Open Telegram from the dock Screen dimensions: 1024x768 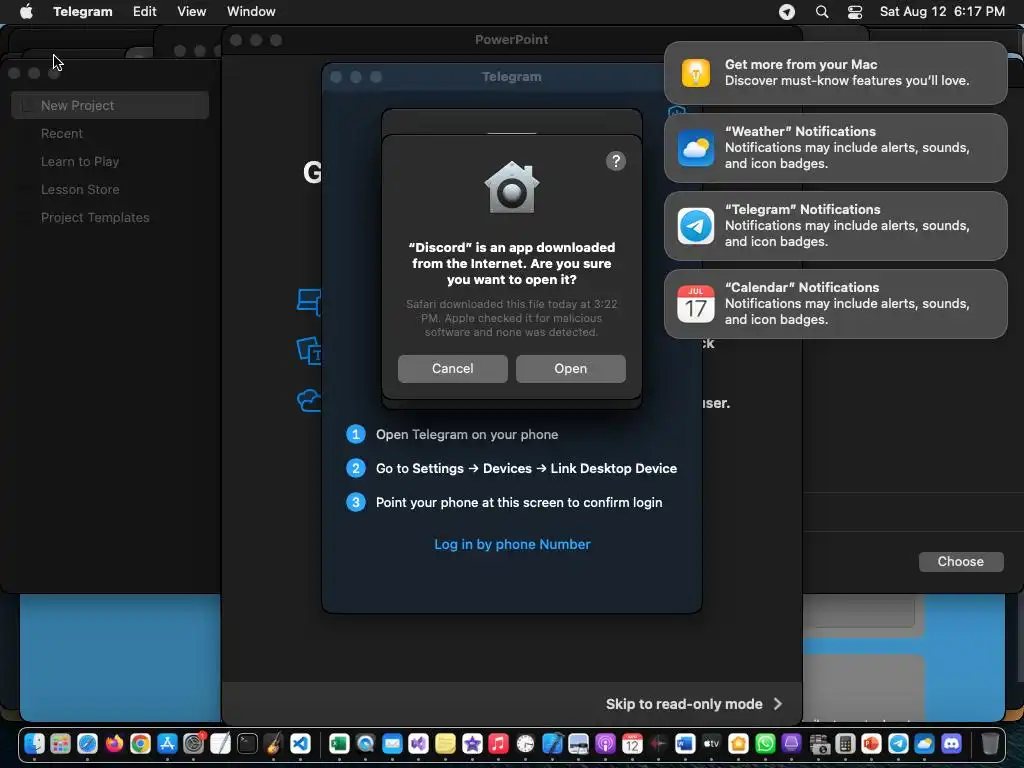(x=898, y=743)
